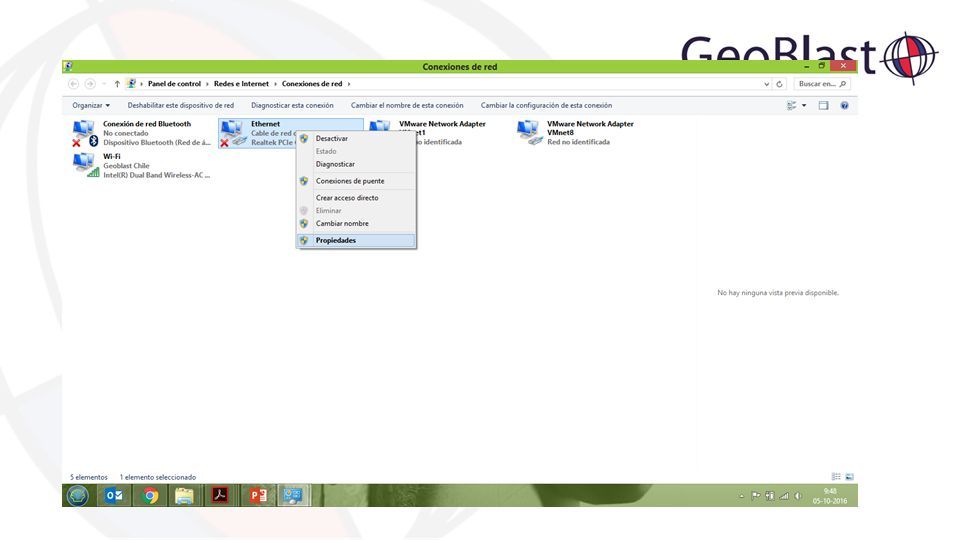Select the Wi-Fi Geoblast Chile adapter icon
The width and height of the screenshot is (960, 540).
pos(85,165)
